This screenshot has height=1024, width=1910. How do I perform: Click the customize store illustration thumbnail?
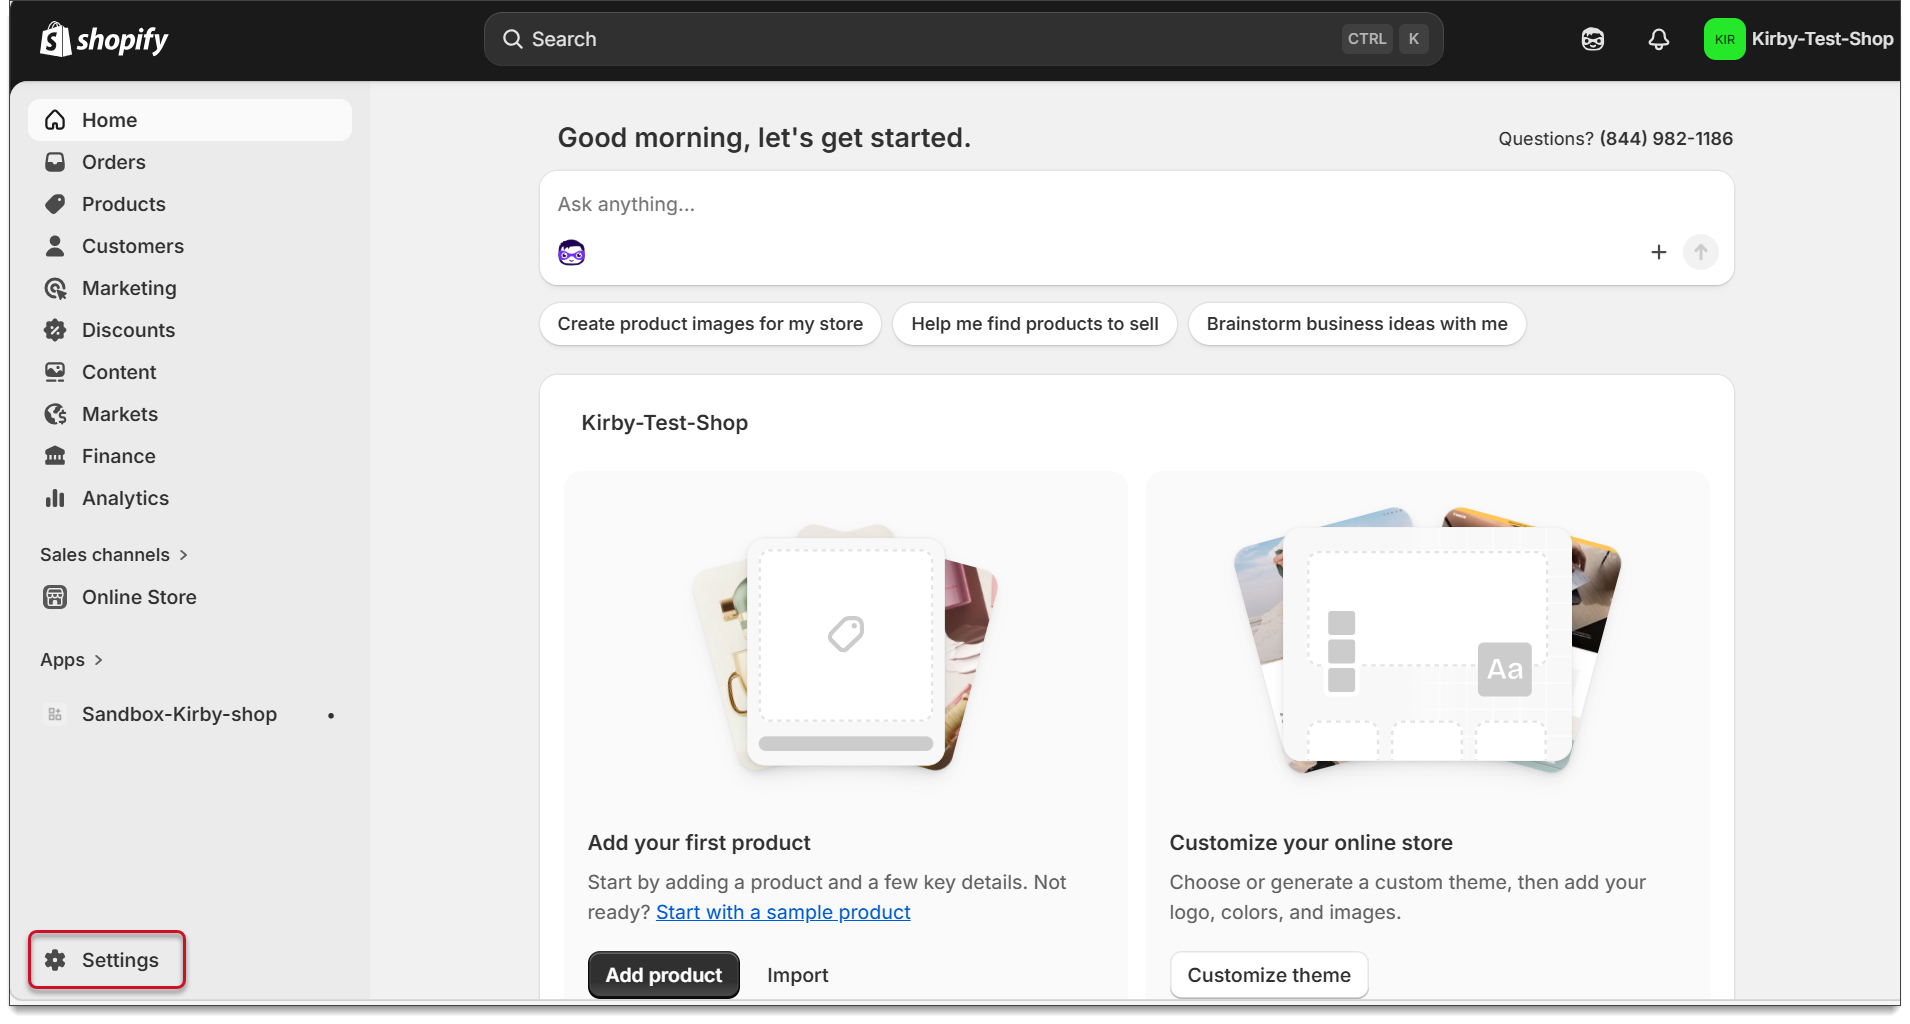1428,641
